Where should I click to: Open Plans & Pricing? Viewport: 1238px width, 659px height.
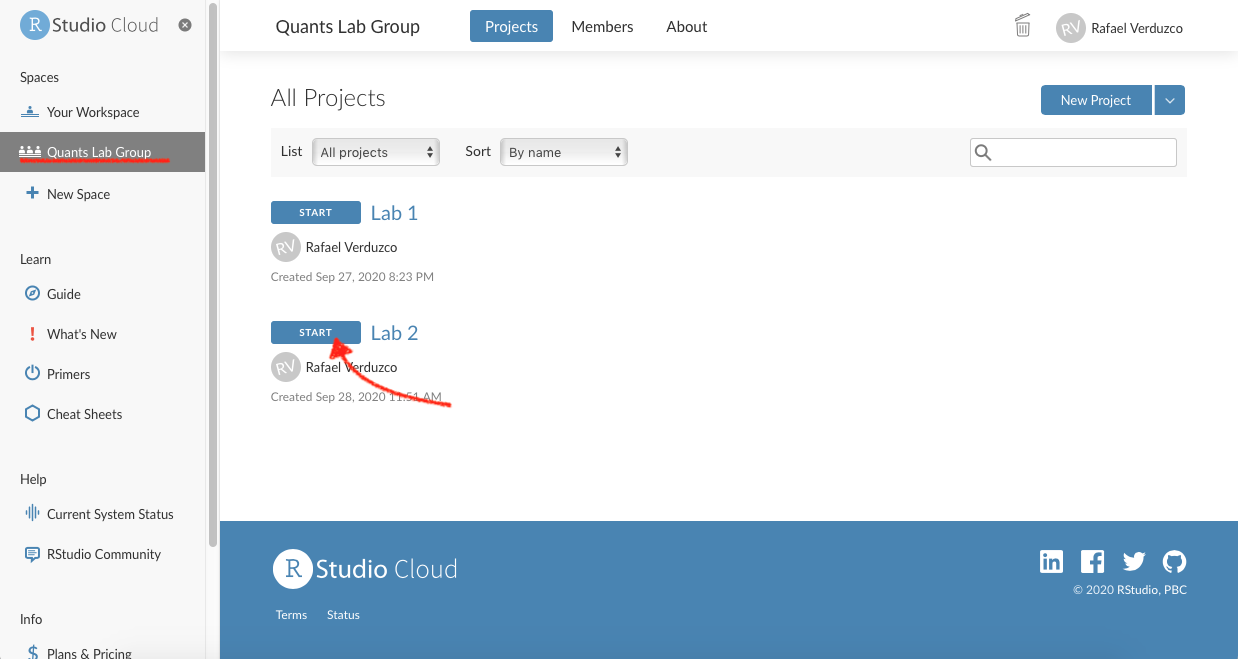tap(89, 653)
